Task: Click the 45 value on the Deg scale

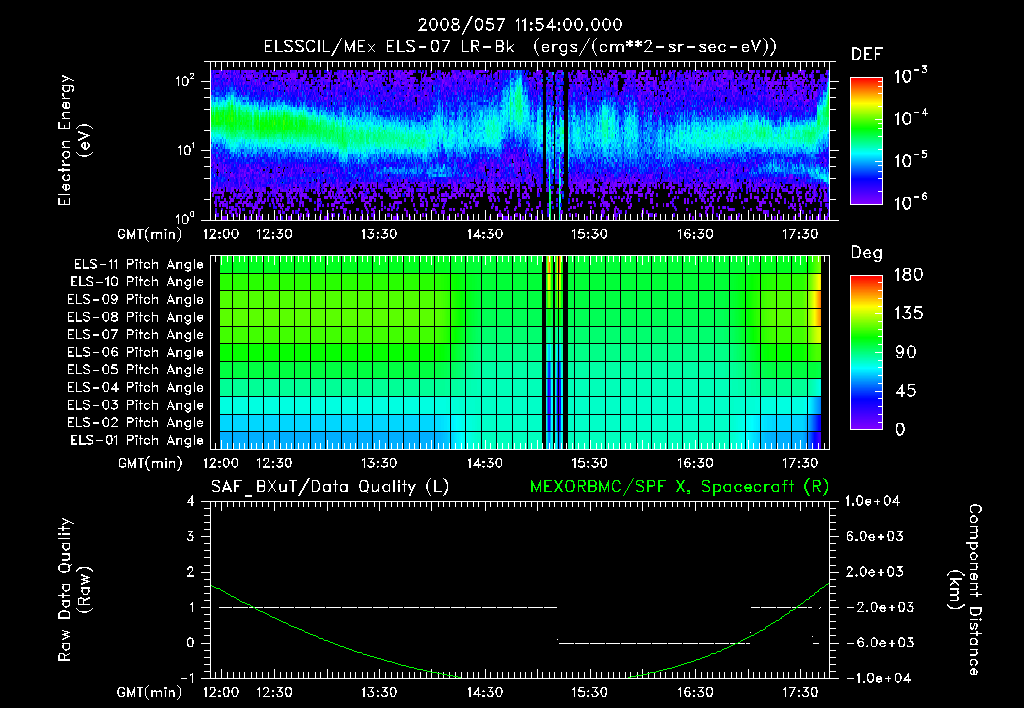Action: tap(908, 391)
